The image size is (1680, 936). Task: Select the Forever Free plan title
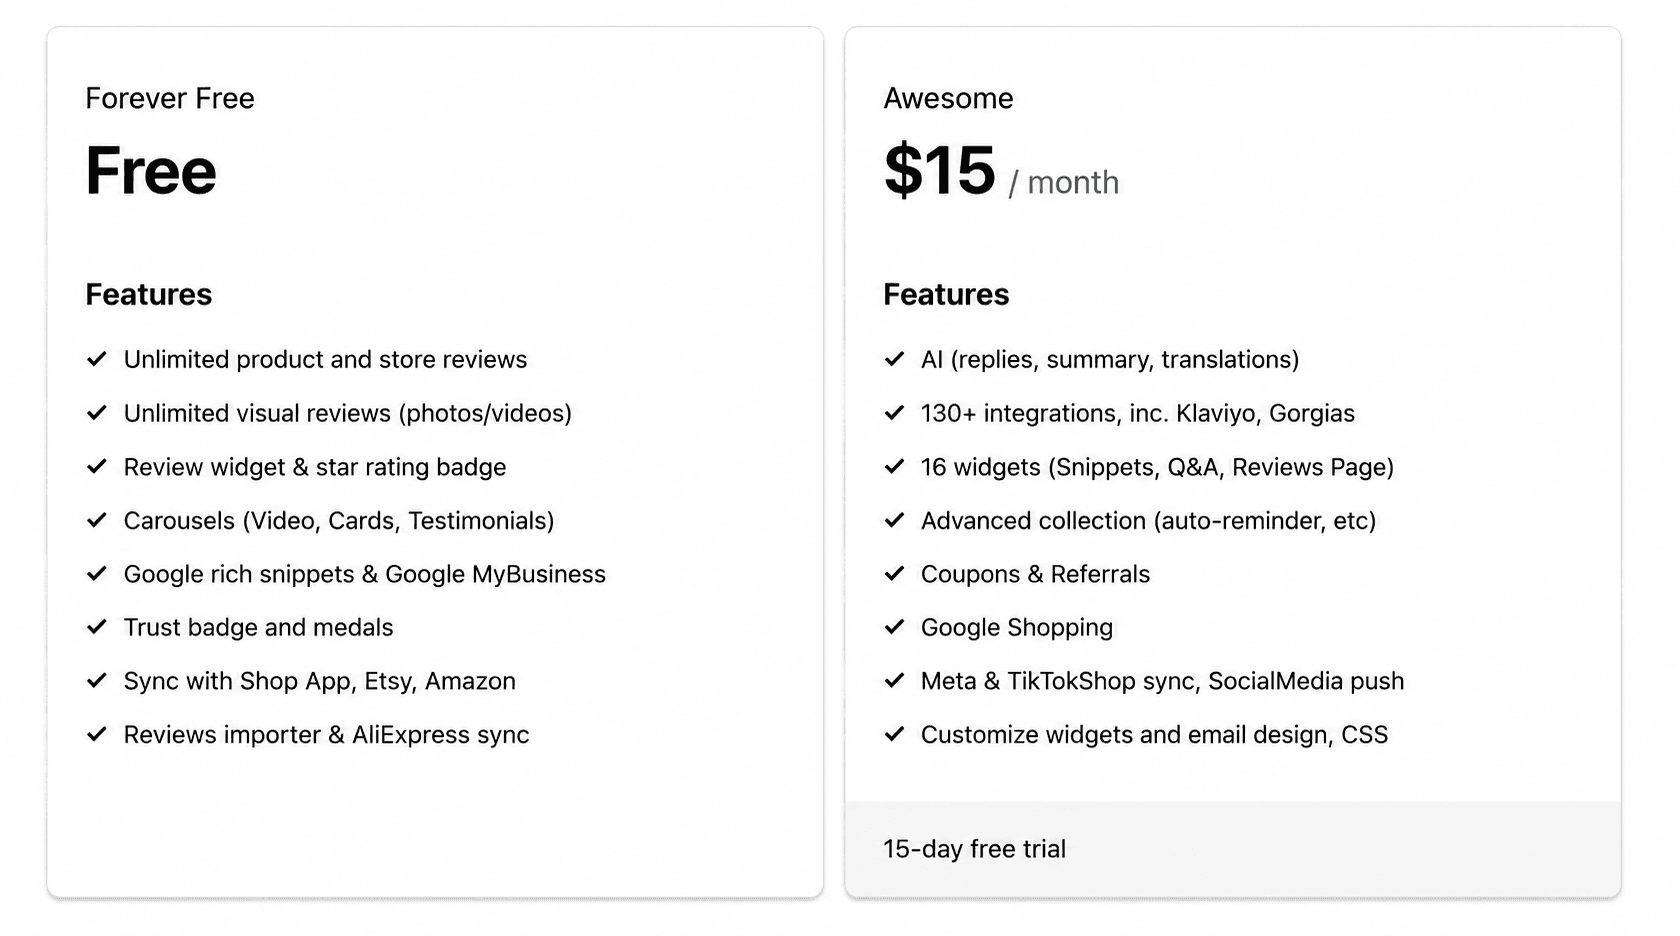click(x=170, y=98)
